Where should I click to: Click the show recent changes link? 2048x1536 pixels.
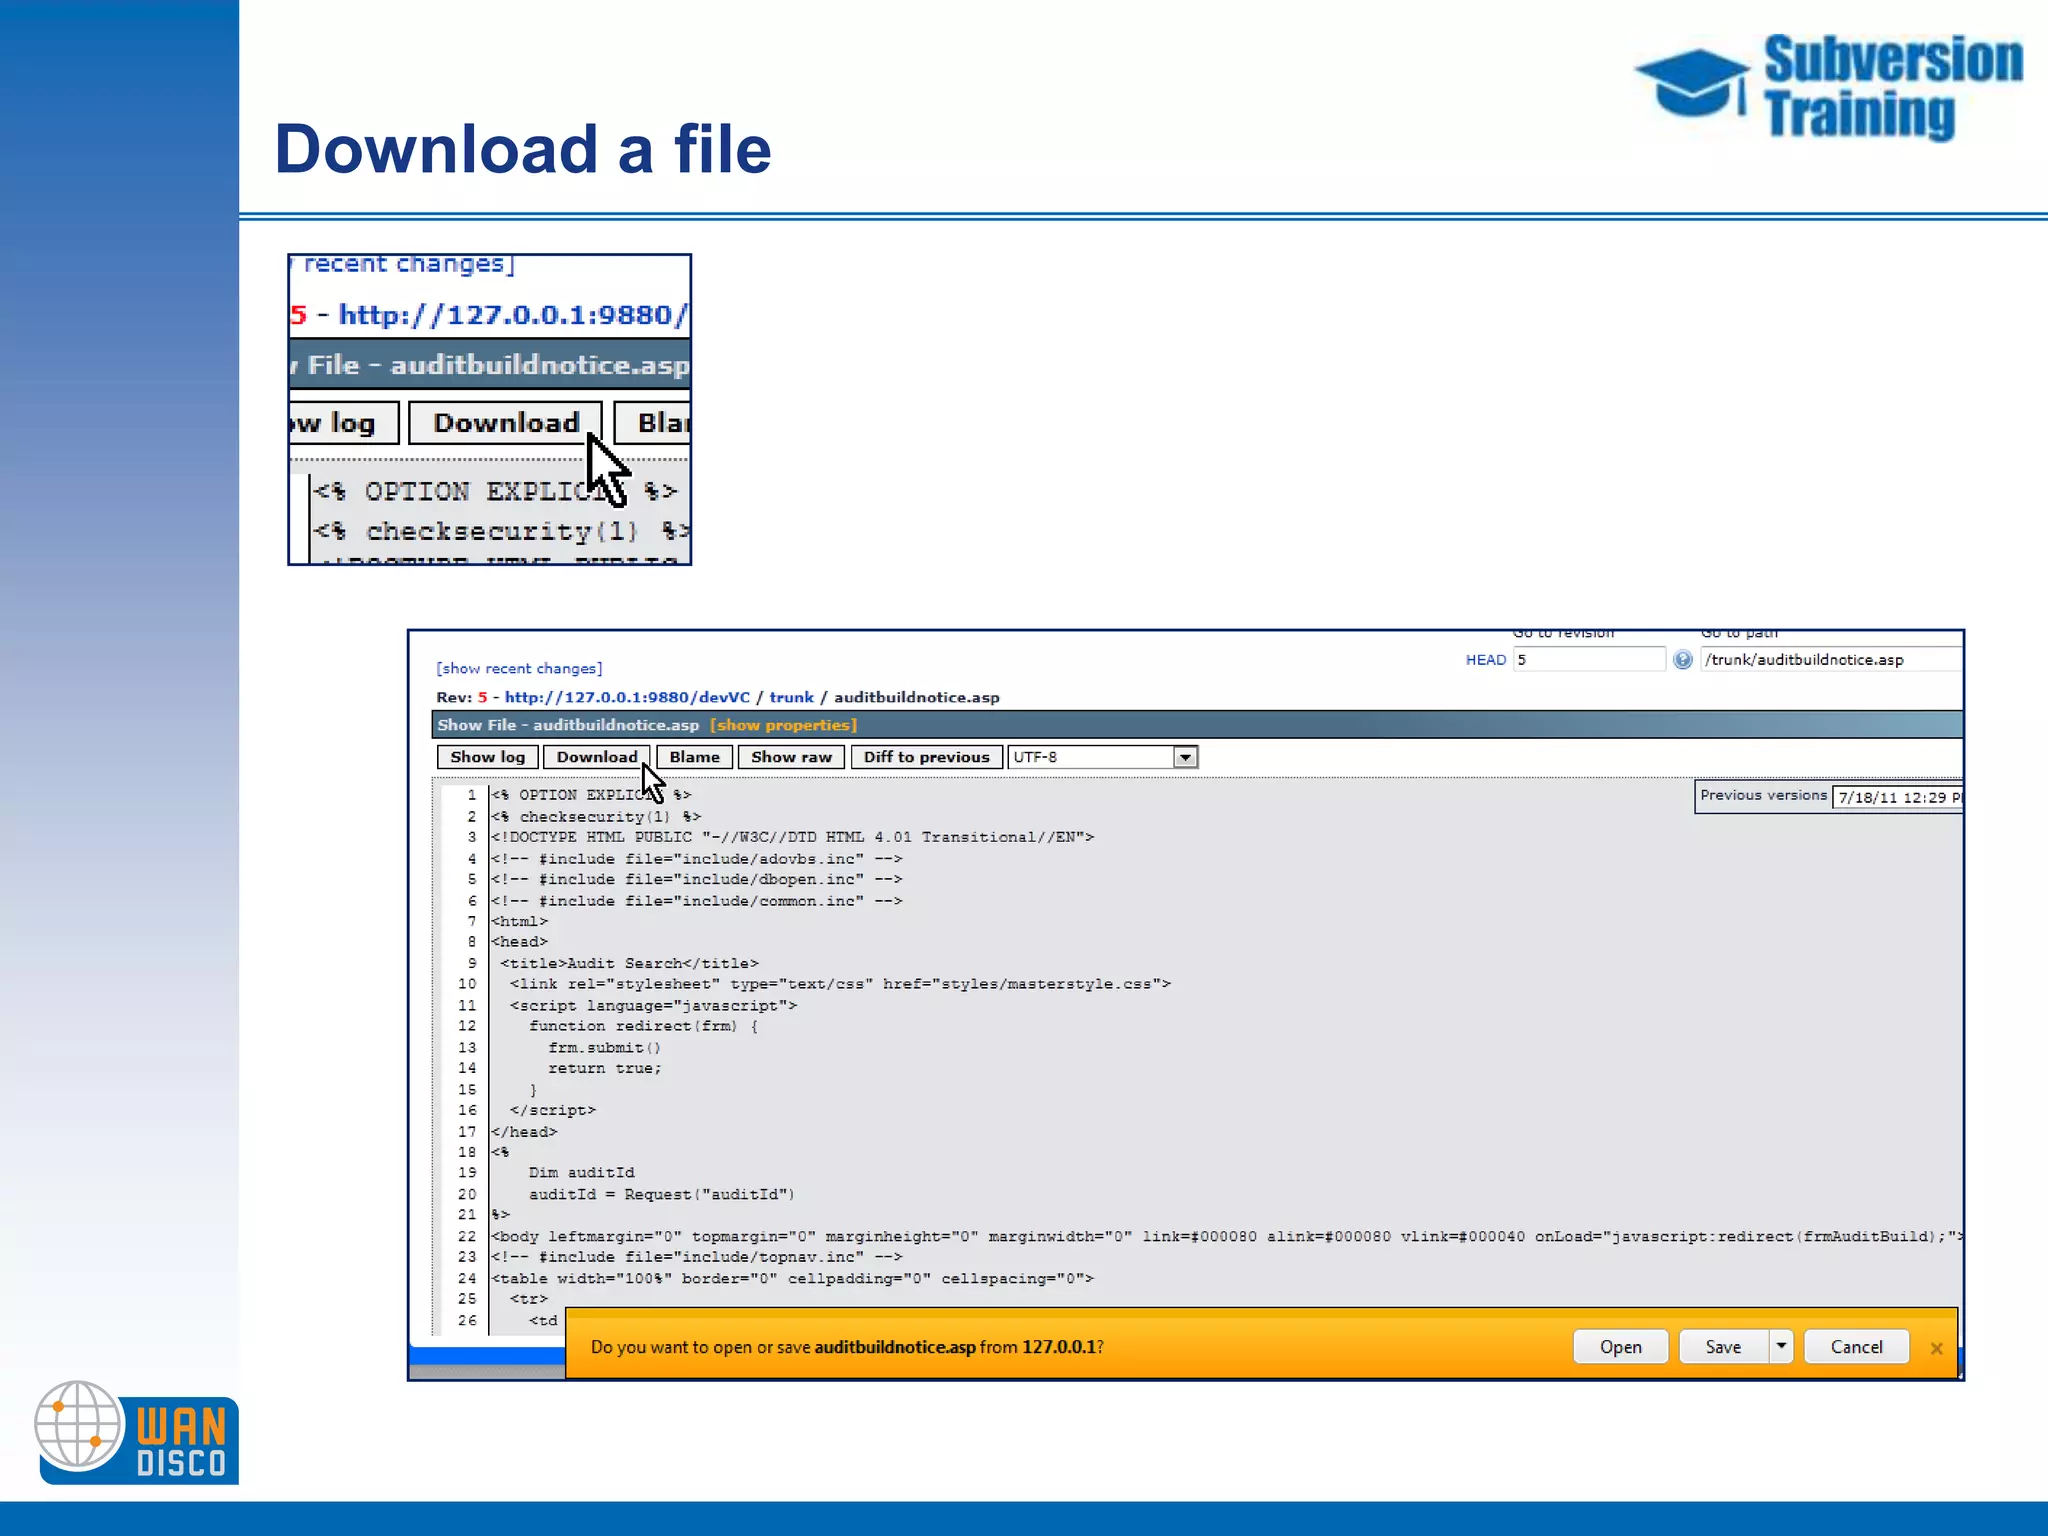(x=519, y=668)
